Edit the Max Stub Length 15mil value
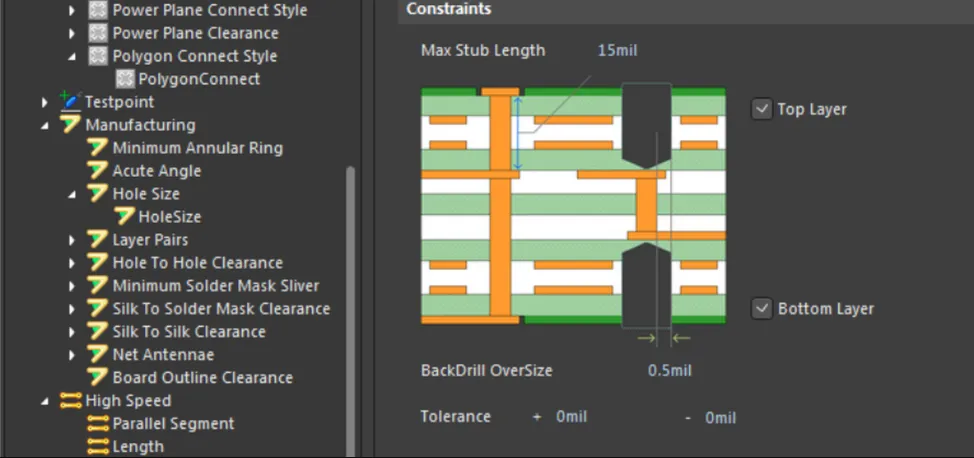This screenshot has height=458, width=974. coord(617,50)
